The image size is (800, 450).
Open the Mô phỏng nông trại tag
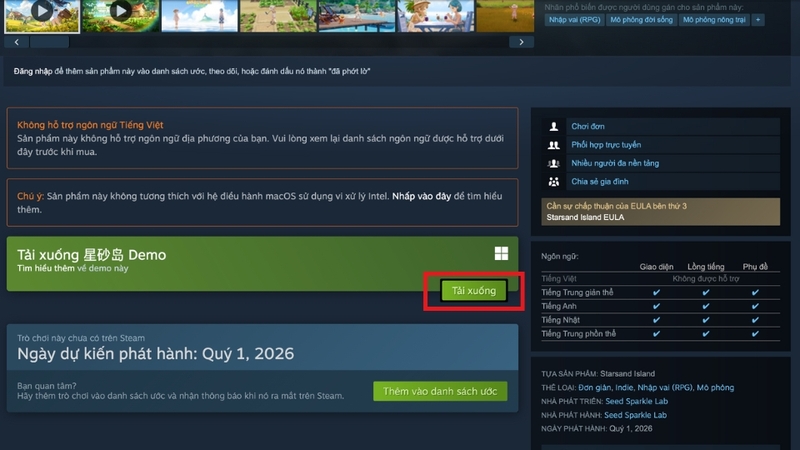[x=714, y=20]
